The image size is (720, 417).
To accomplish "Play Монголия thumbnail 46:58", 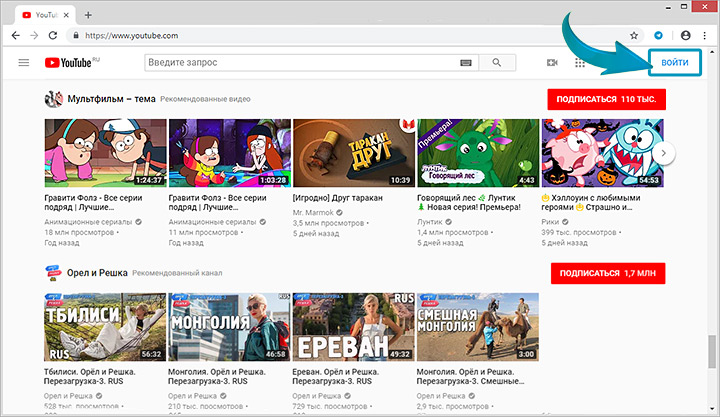I will click(229, 327).
